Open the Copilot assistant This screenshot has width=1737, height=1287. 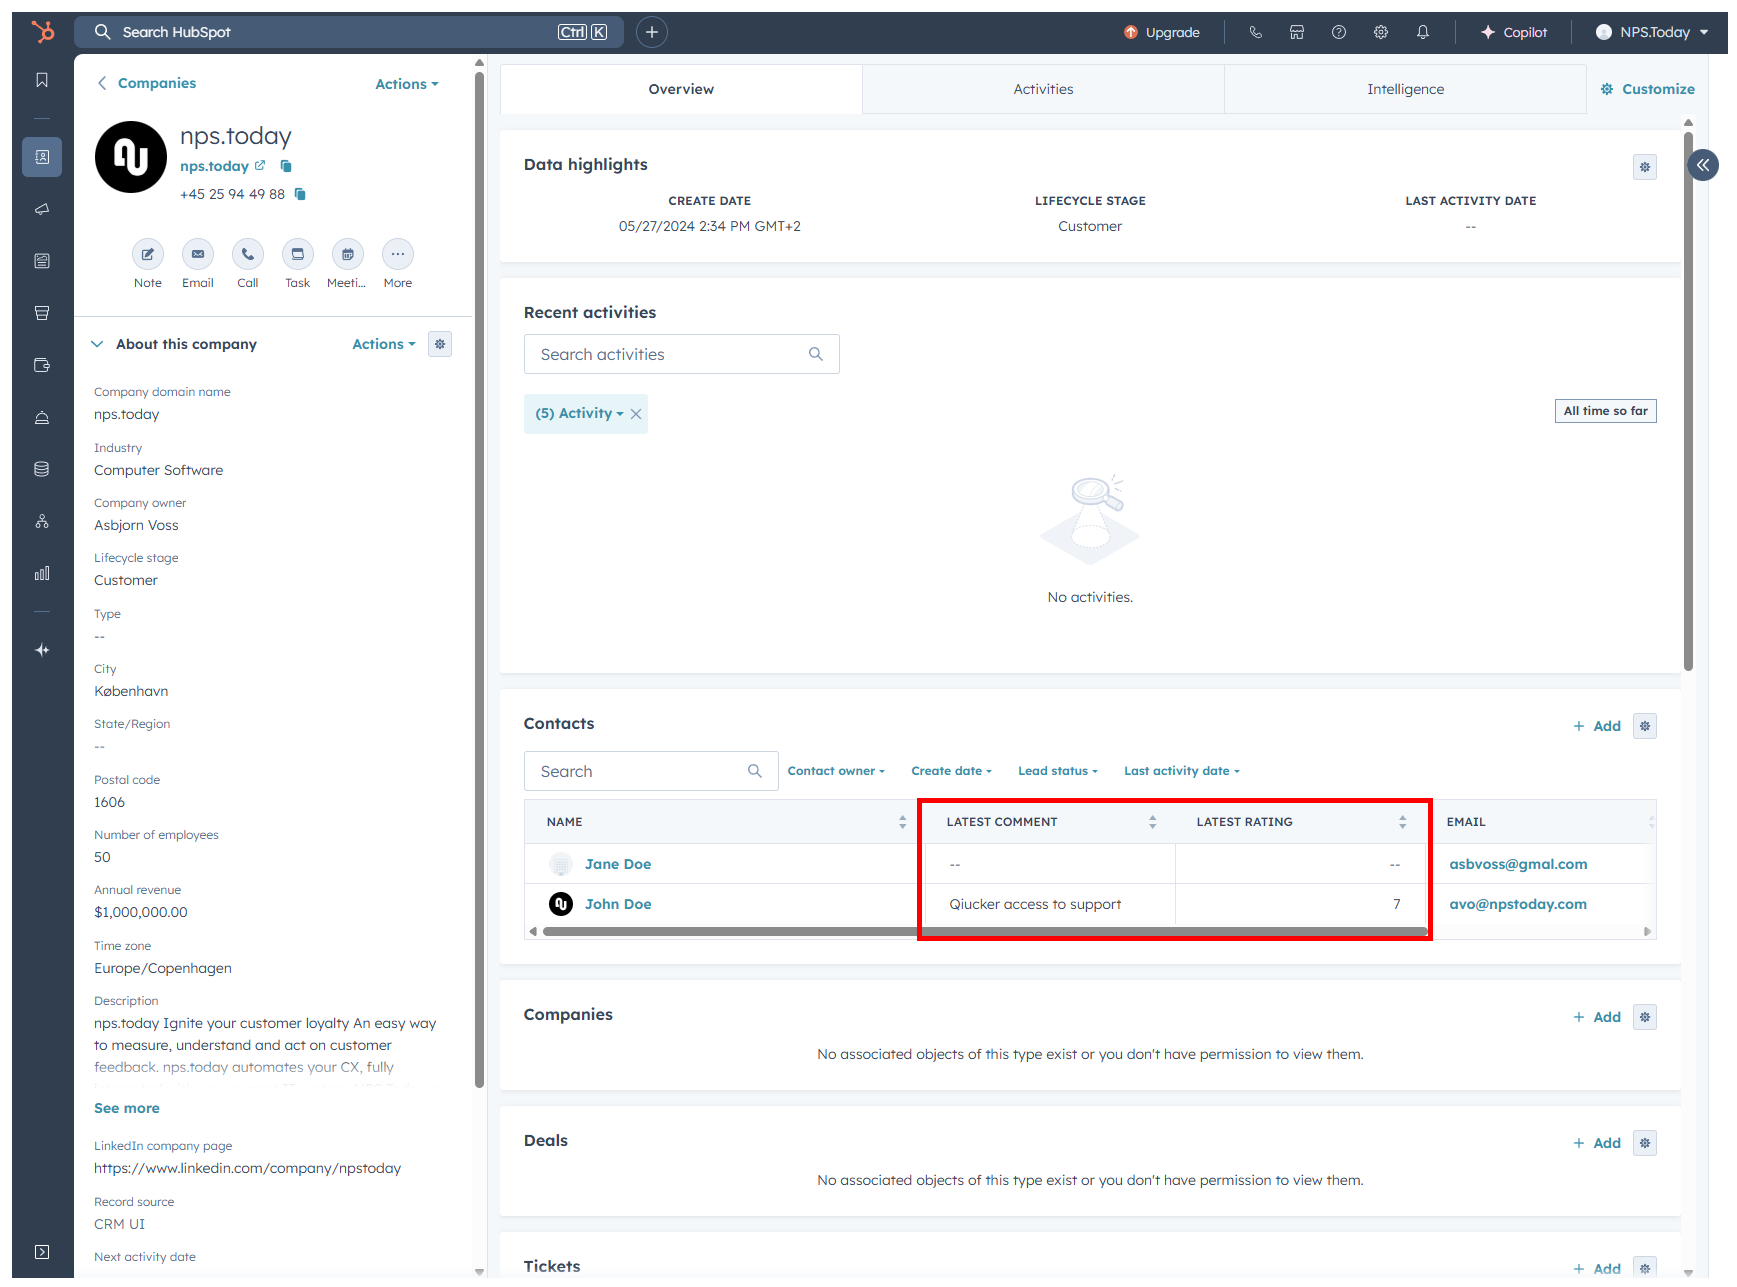1513,32
